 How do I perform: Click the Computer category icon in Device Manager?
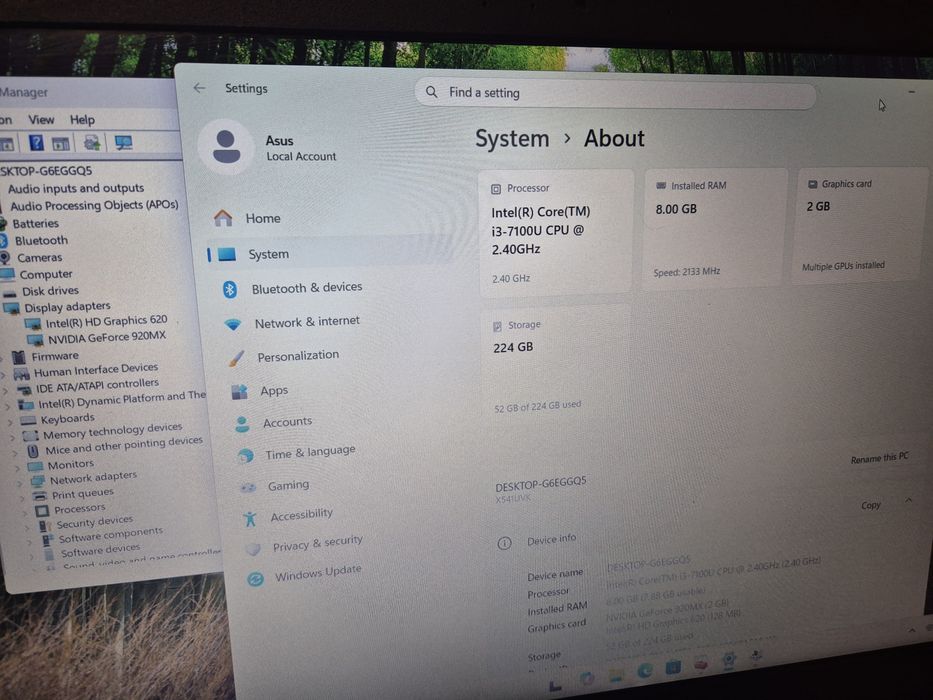7,274
